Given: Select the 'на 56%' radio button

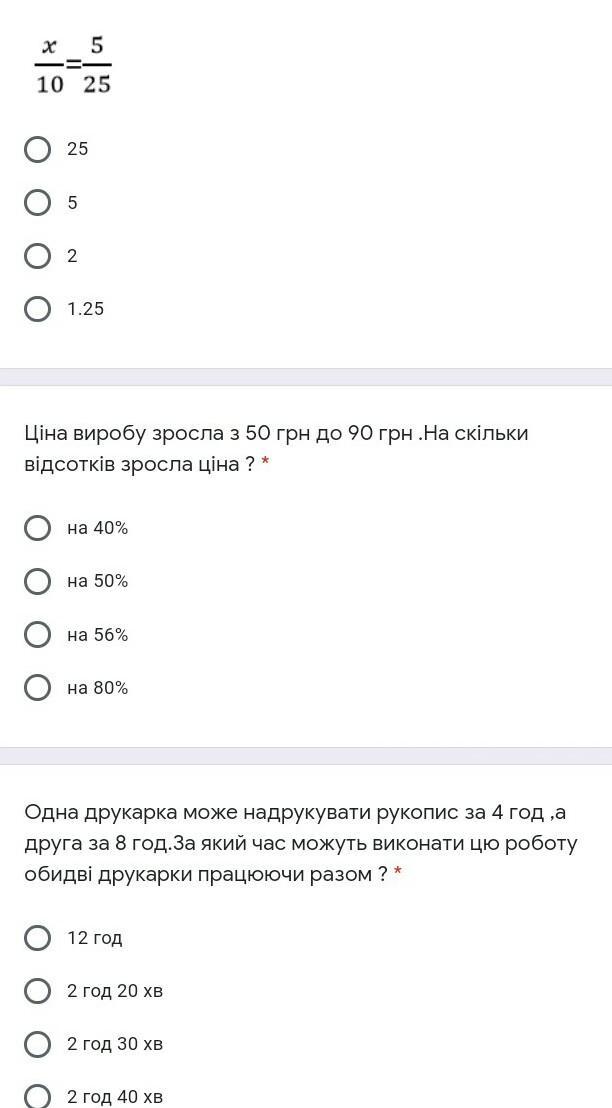Looking at the screenshot, I should click(x=37, y=635).
